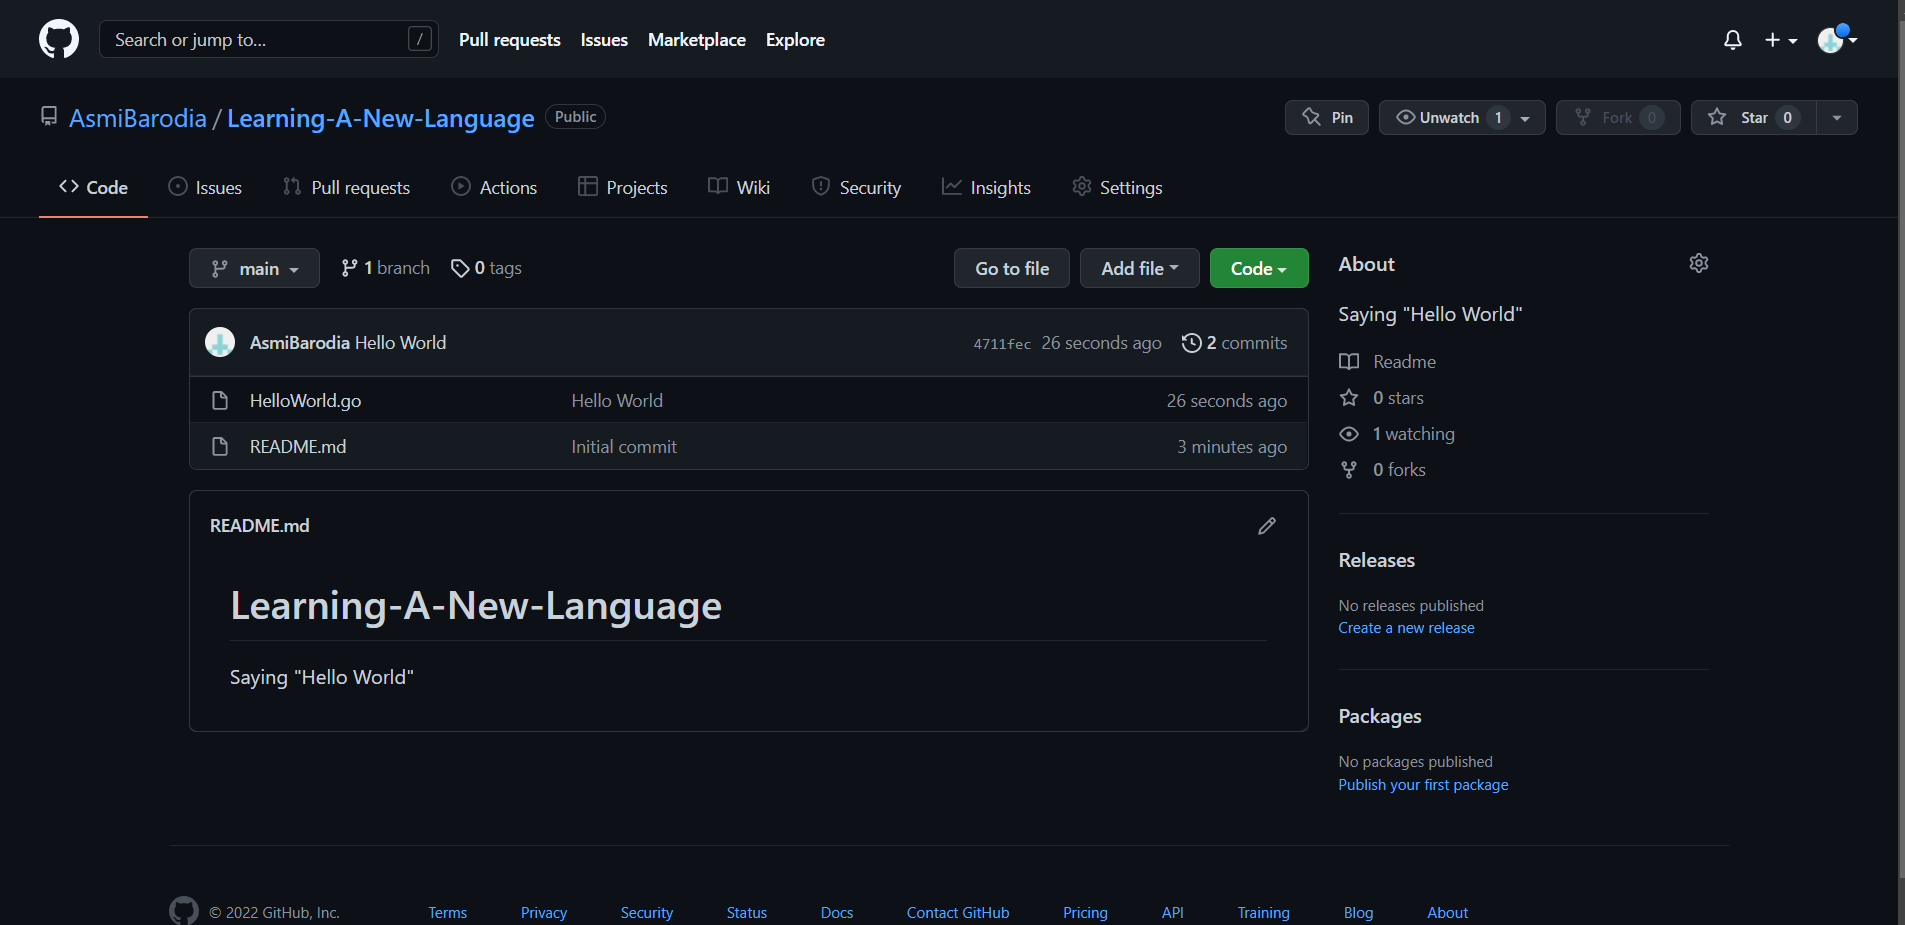Open the Initial commit message link
Screen dimensions: 1905x925
624,447
